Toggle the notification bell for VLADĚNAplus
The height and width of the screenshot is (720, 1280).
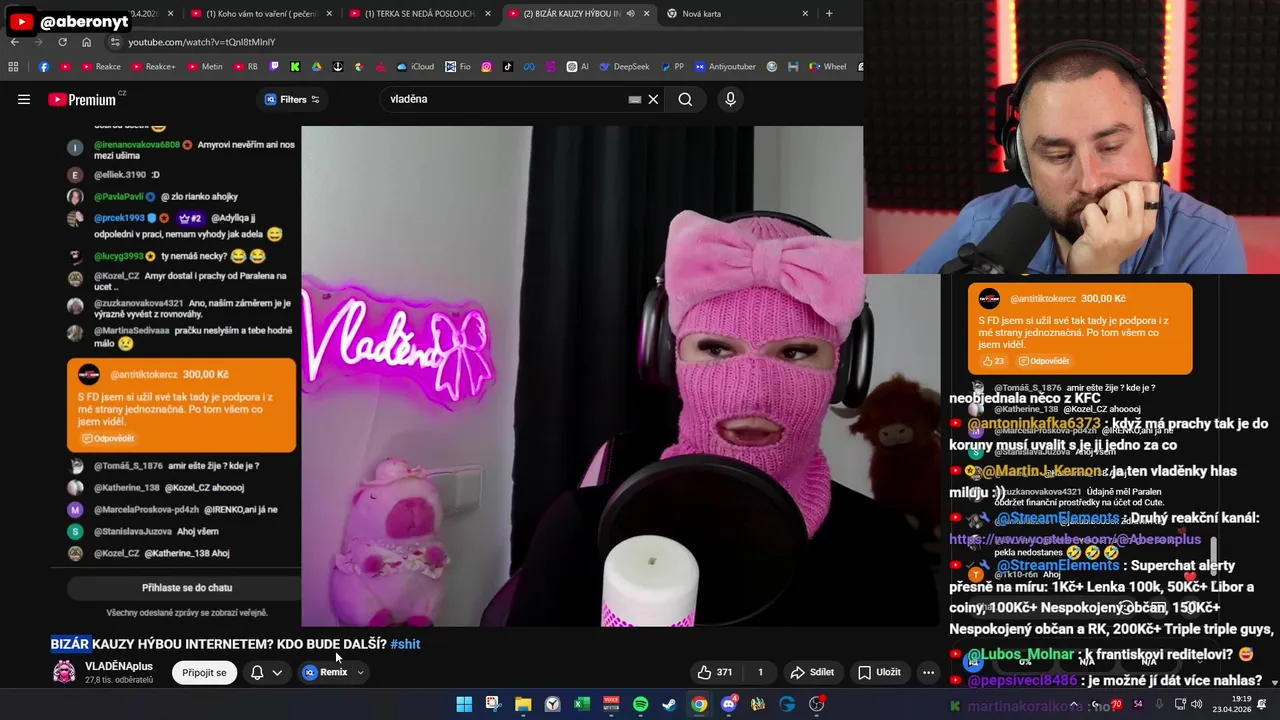257,672
